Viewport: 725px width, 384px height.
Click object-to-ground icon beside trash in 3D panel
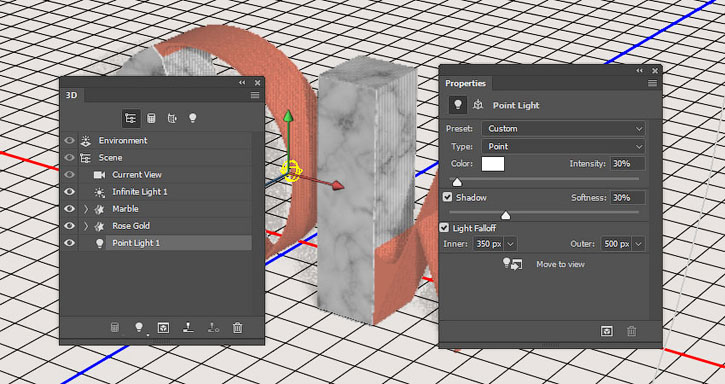click(x=213, y=328)
